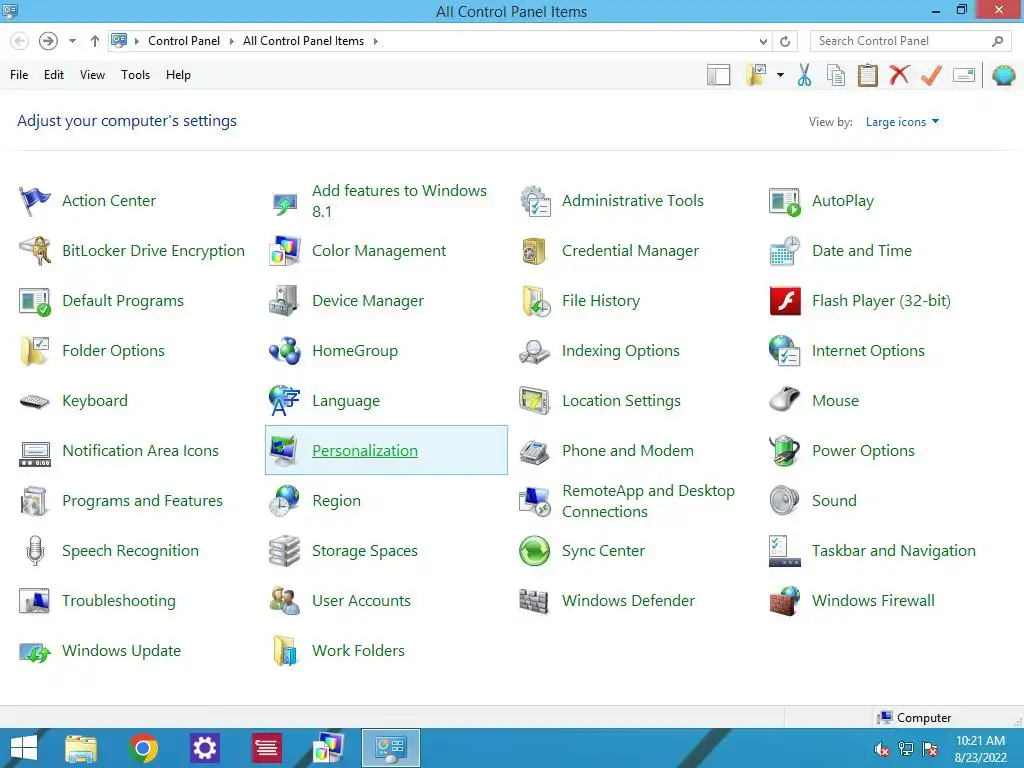Click the Language globe icon
Image resolution: width=1024 pixels, height=768 pixels.
(x=285, y=401)
